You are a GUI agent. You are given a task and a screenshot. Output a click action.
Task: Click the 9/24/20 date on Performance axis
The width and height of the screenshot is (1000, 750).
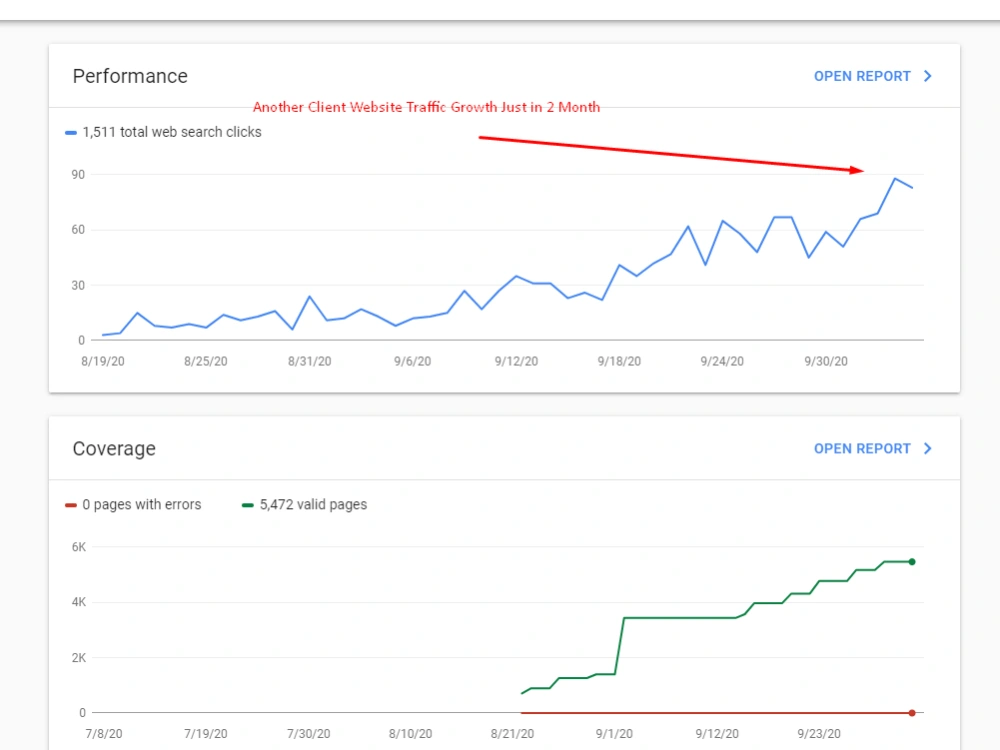click(x=722, y=362)
